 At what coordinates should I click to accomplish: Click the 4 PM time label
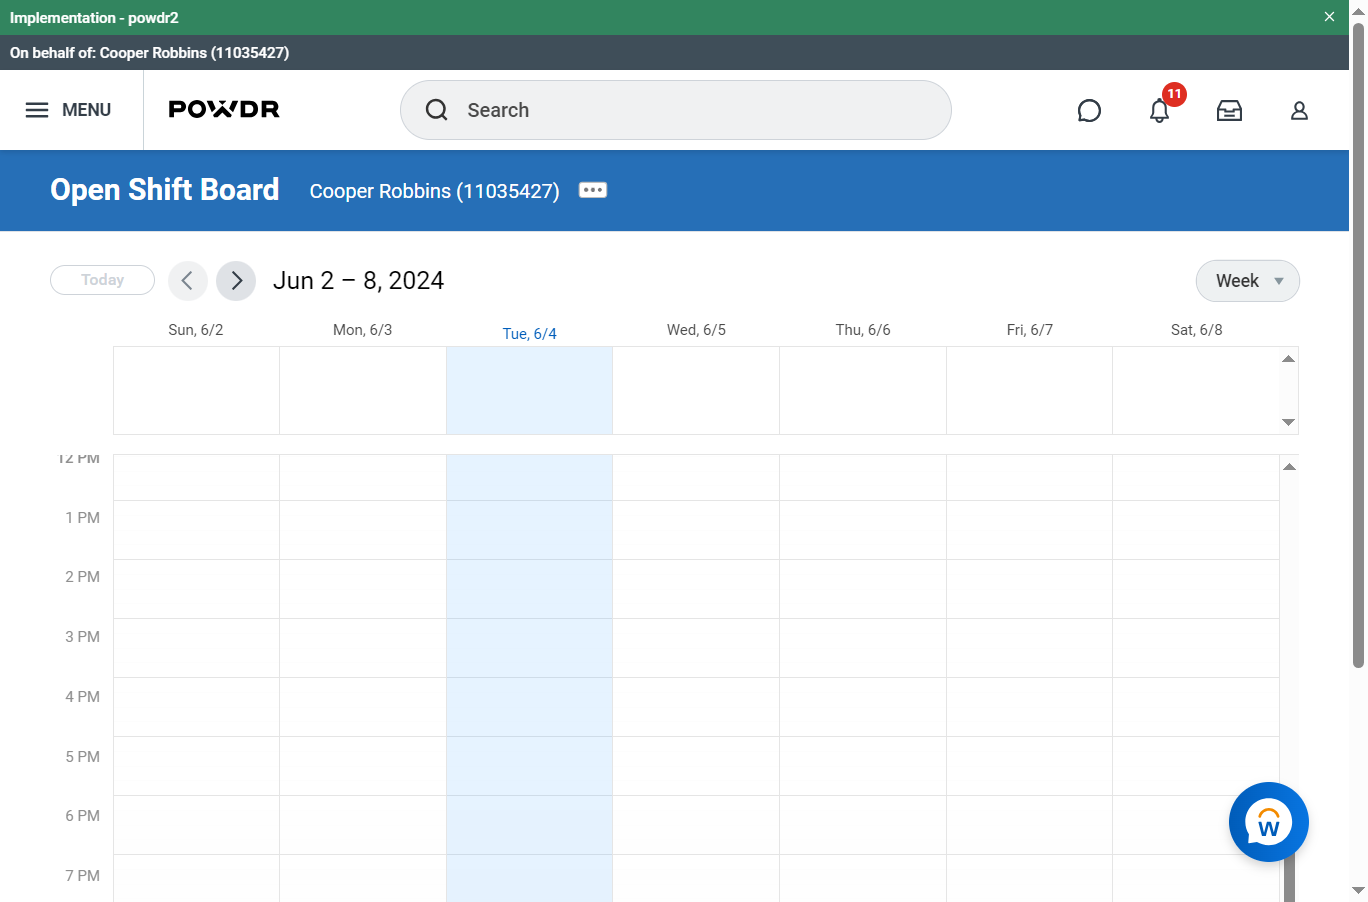83,697
